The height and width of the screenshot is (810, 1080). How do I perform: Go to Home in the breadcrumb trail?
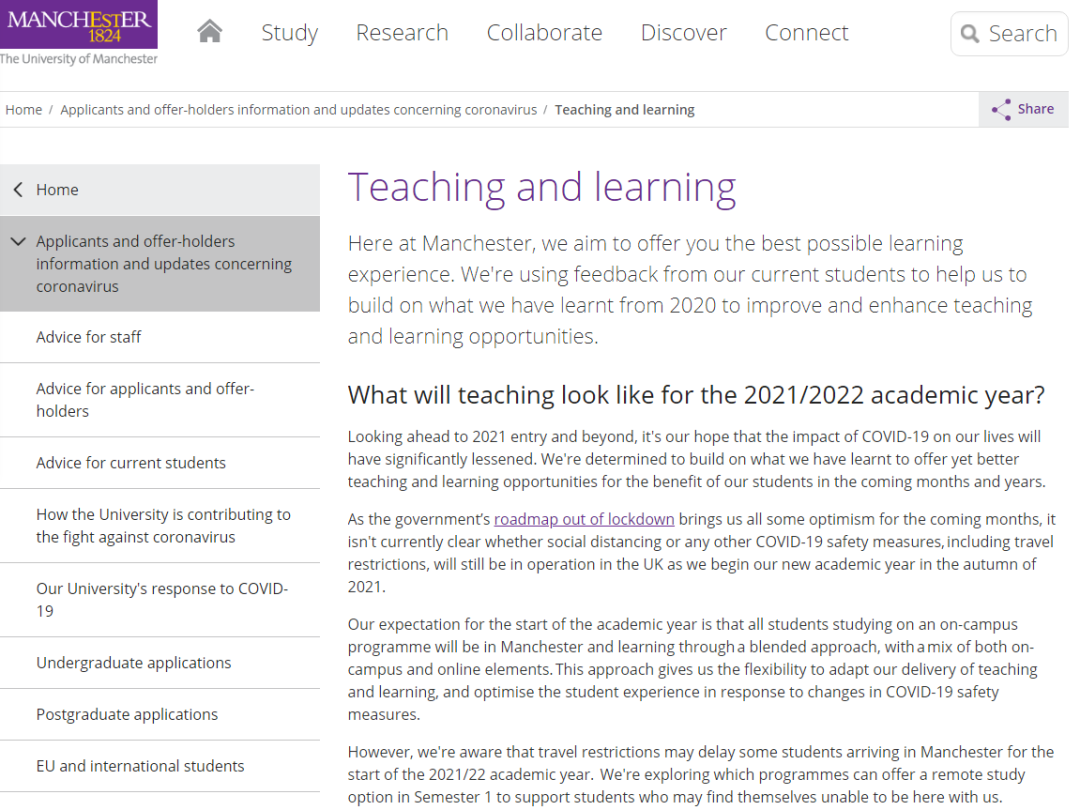[24, 110]
